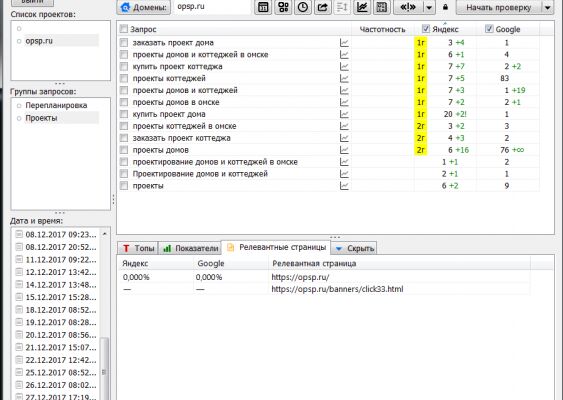Check the 'купить проект коттеджа' row checkbox
The image size is (563, 400).
pos(124,66)
